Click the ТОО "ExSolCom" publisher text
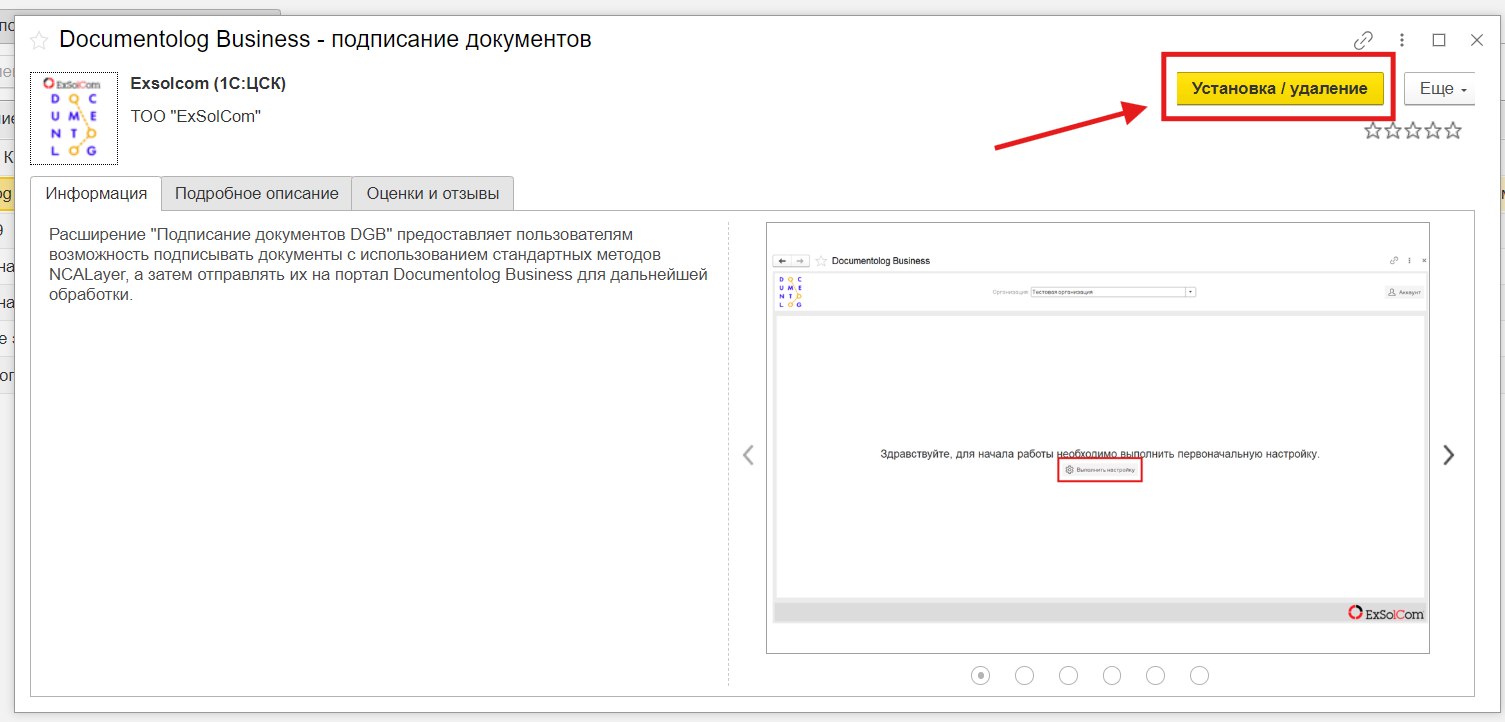Image resolution: width=1505 pixels, height=722 pixels. coord(196,117)
